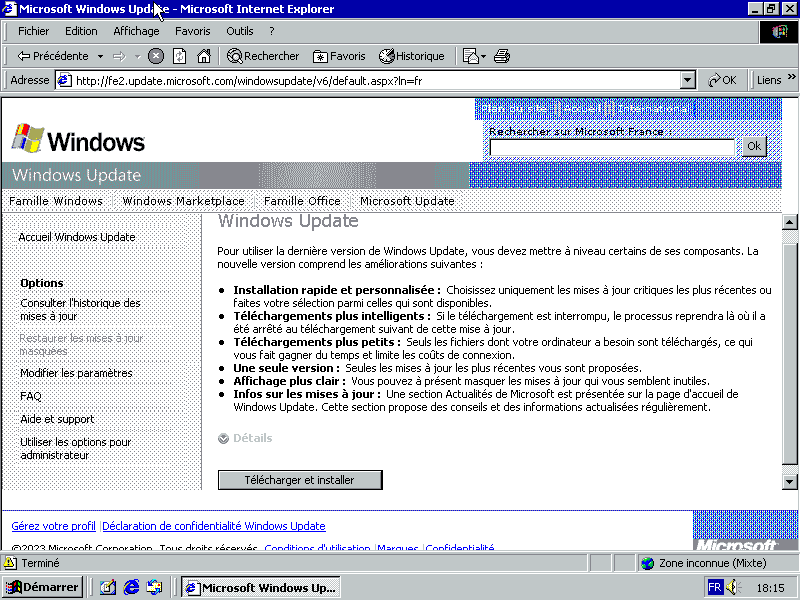Refresh the page using the refresh icon
This screenshot has height=600, width=800.
click(x=180, y=56)
